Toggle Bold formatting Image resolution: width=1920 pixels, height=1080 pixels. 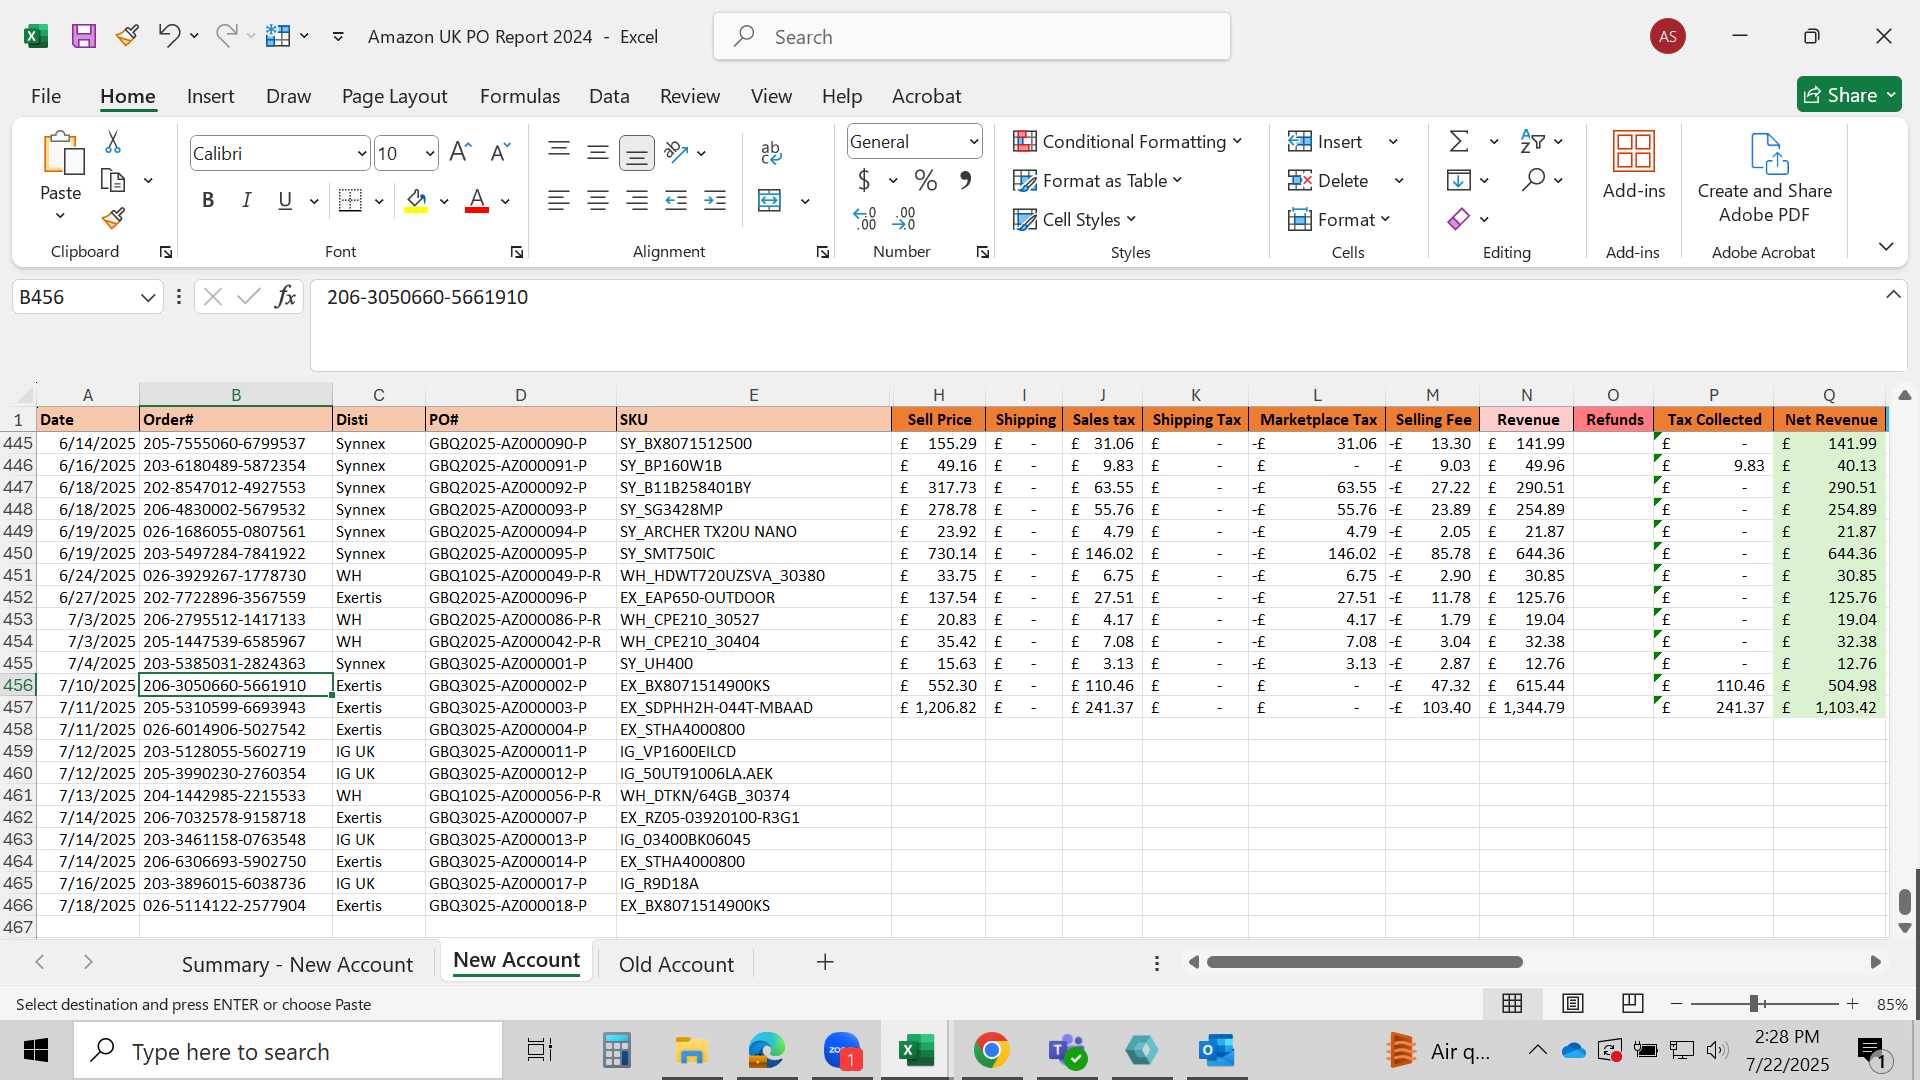click(x=208, y=201)
